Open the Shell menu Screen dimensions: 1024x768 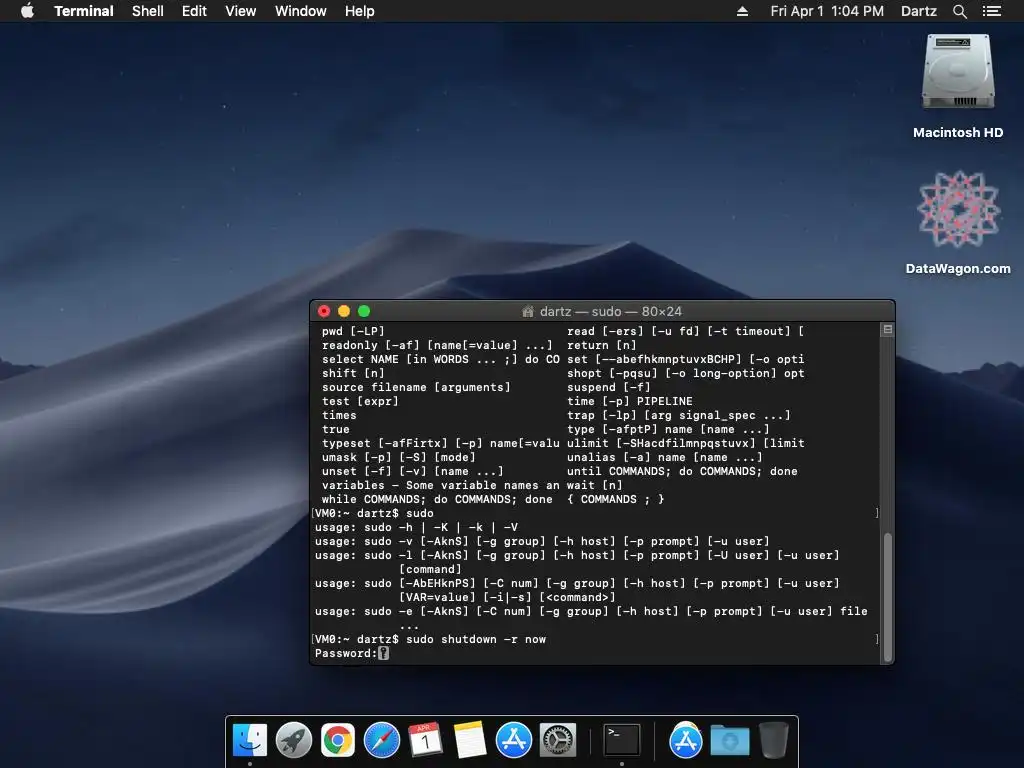[x=148, y=11]
